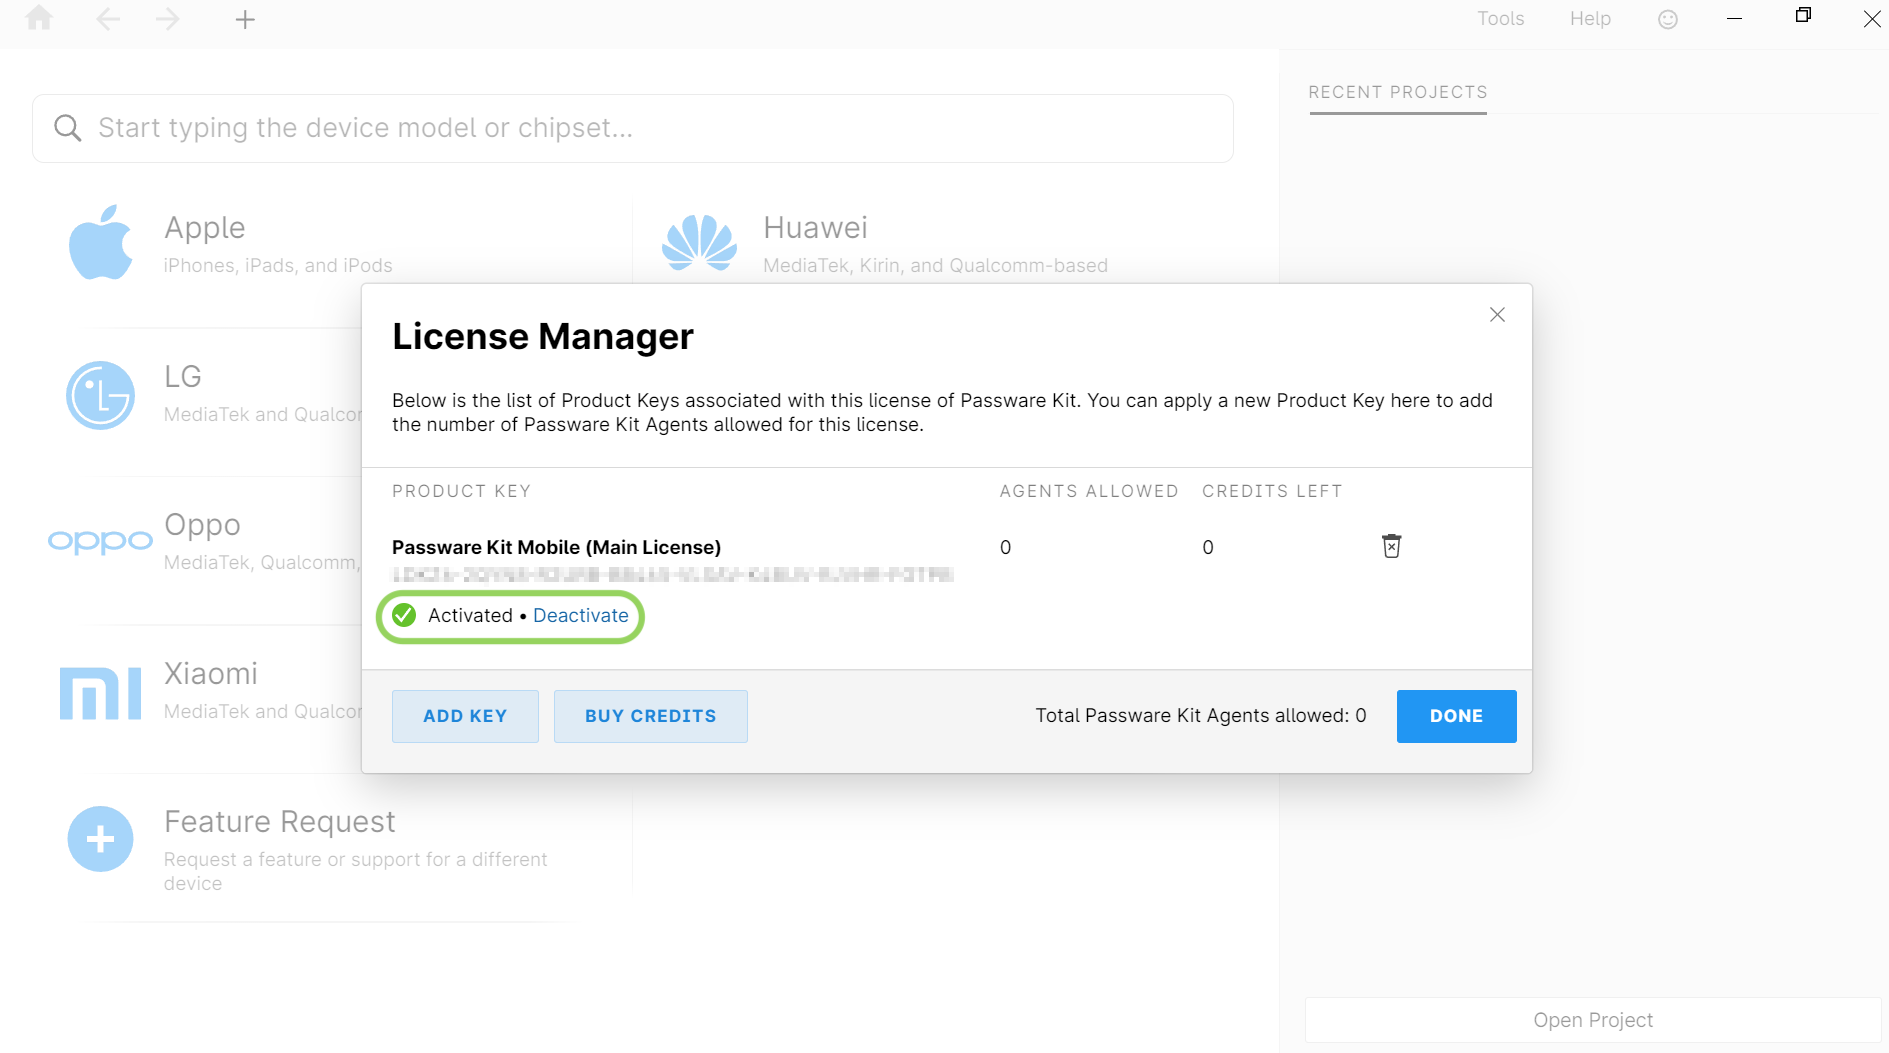Image resolution: width=1889 pixels, height=1053 pixels.
Task: Select the Oppo logo icon
Action: (x=100, y=541)
